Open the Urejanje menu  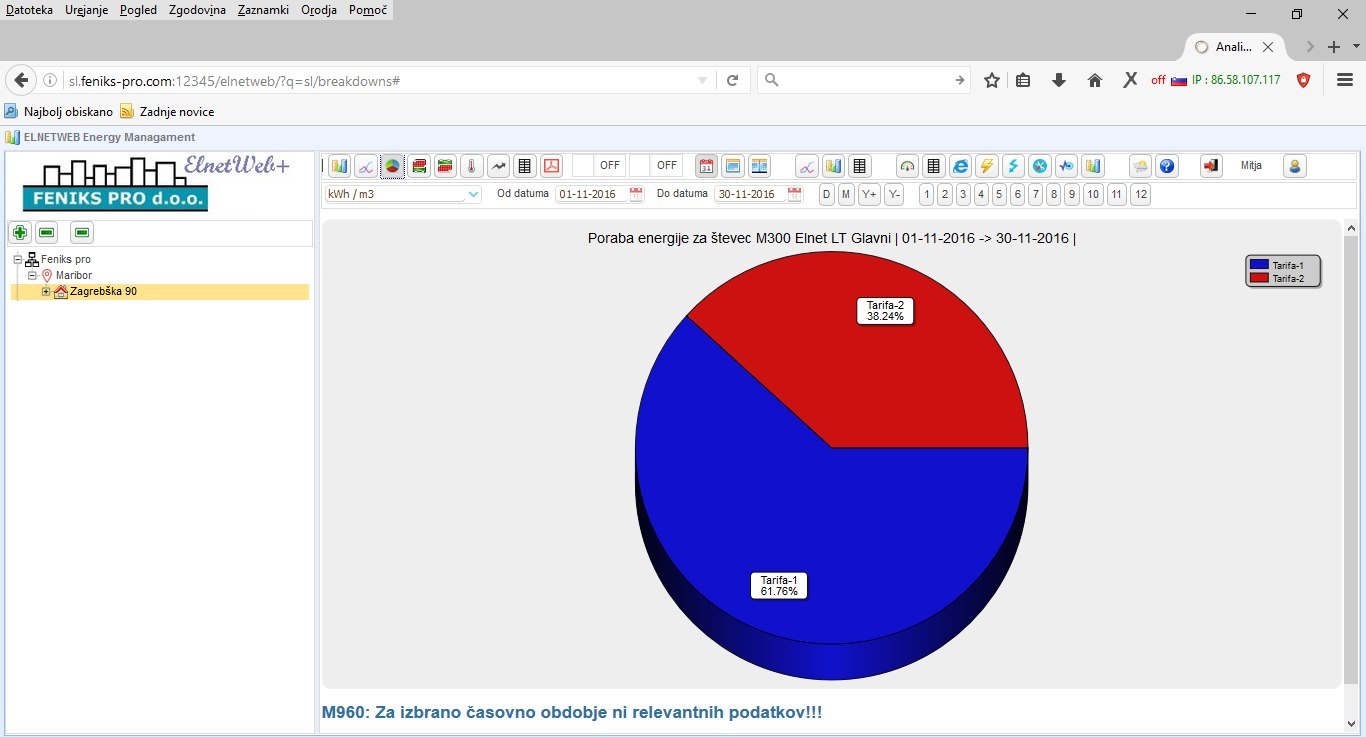(86, 10)
